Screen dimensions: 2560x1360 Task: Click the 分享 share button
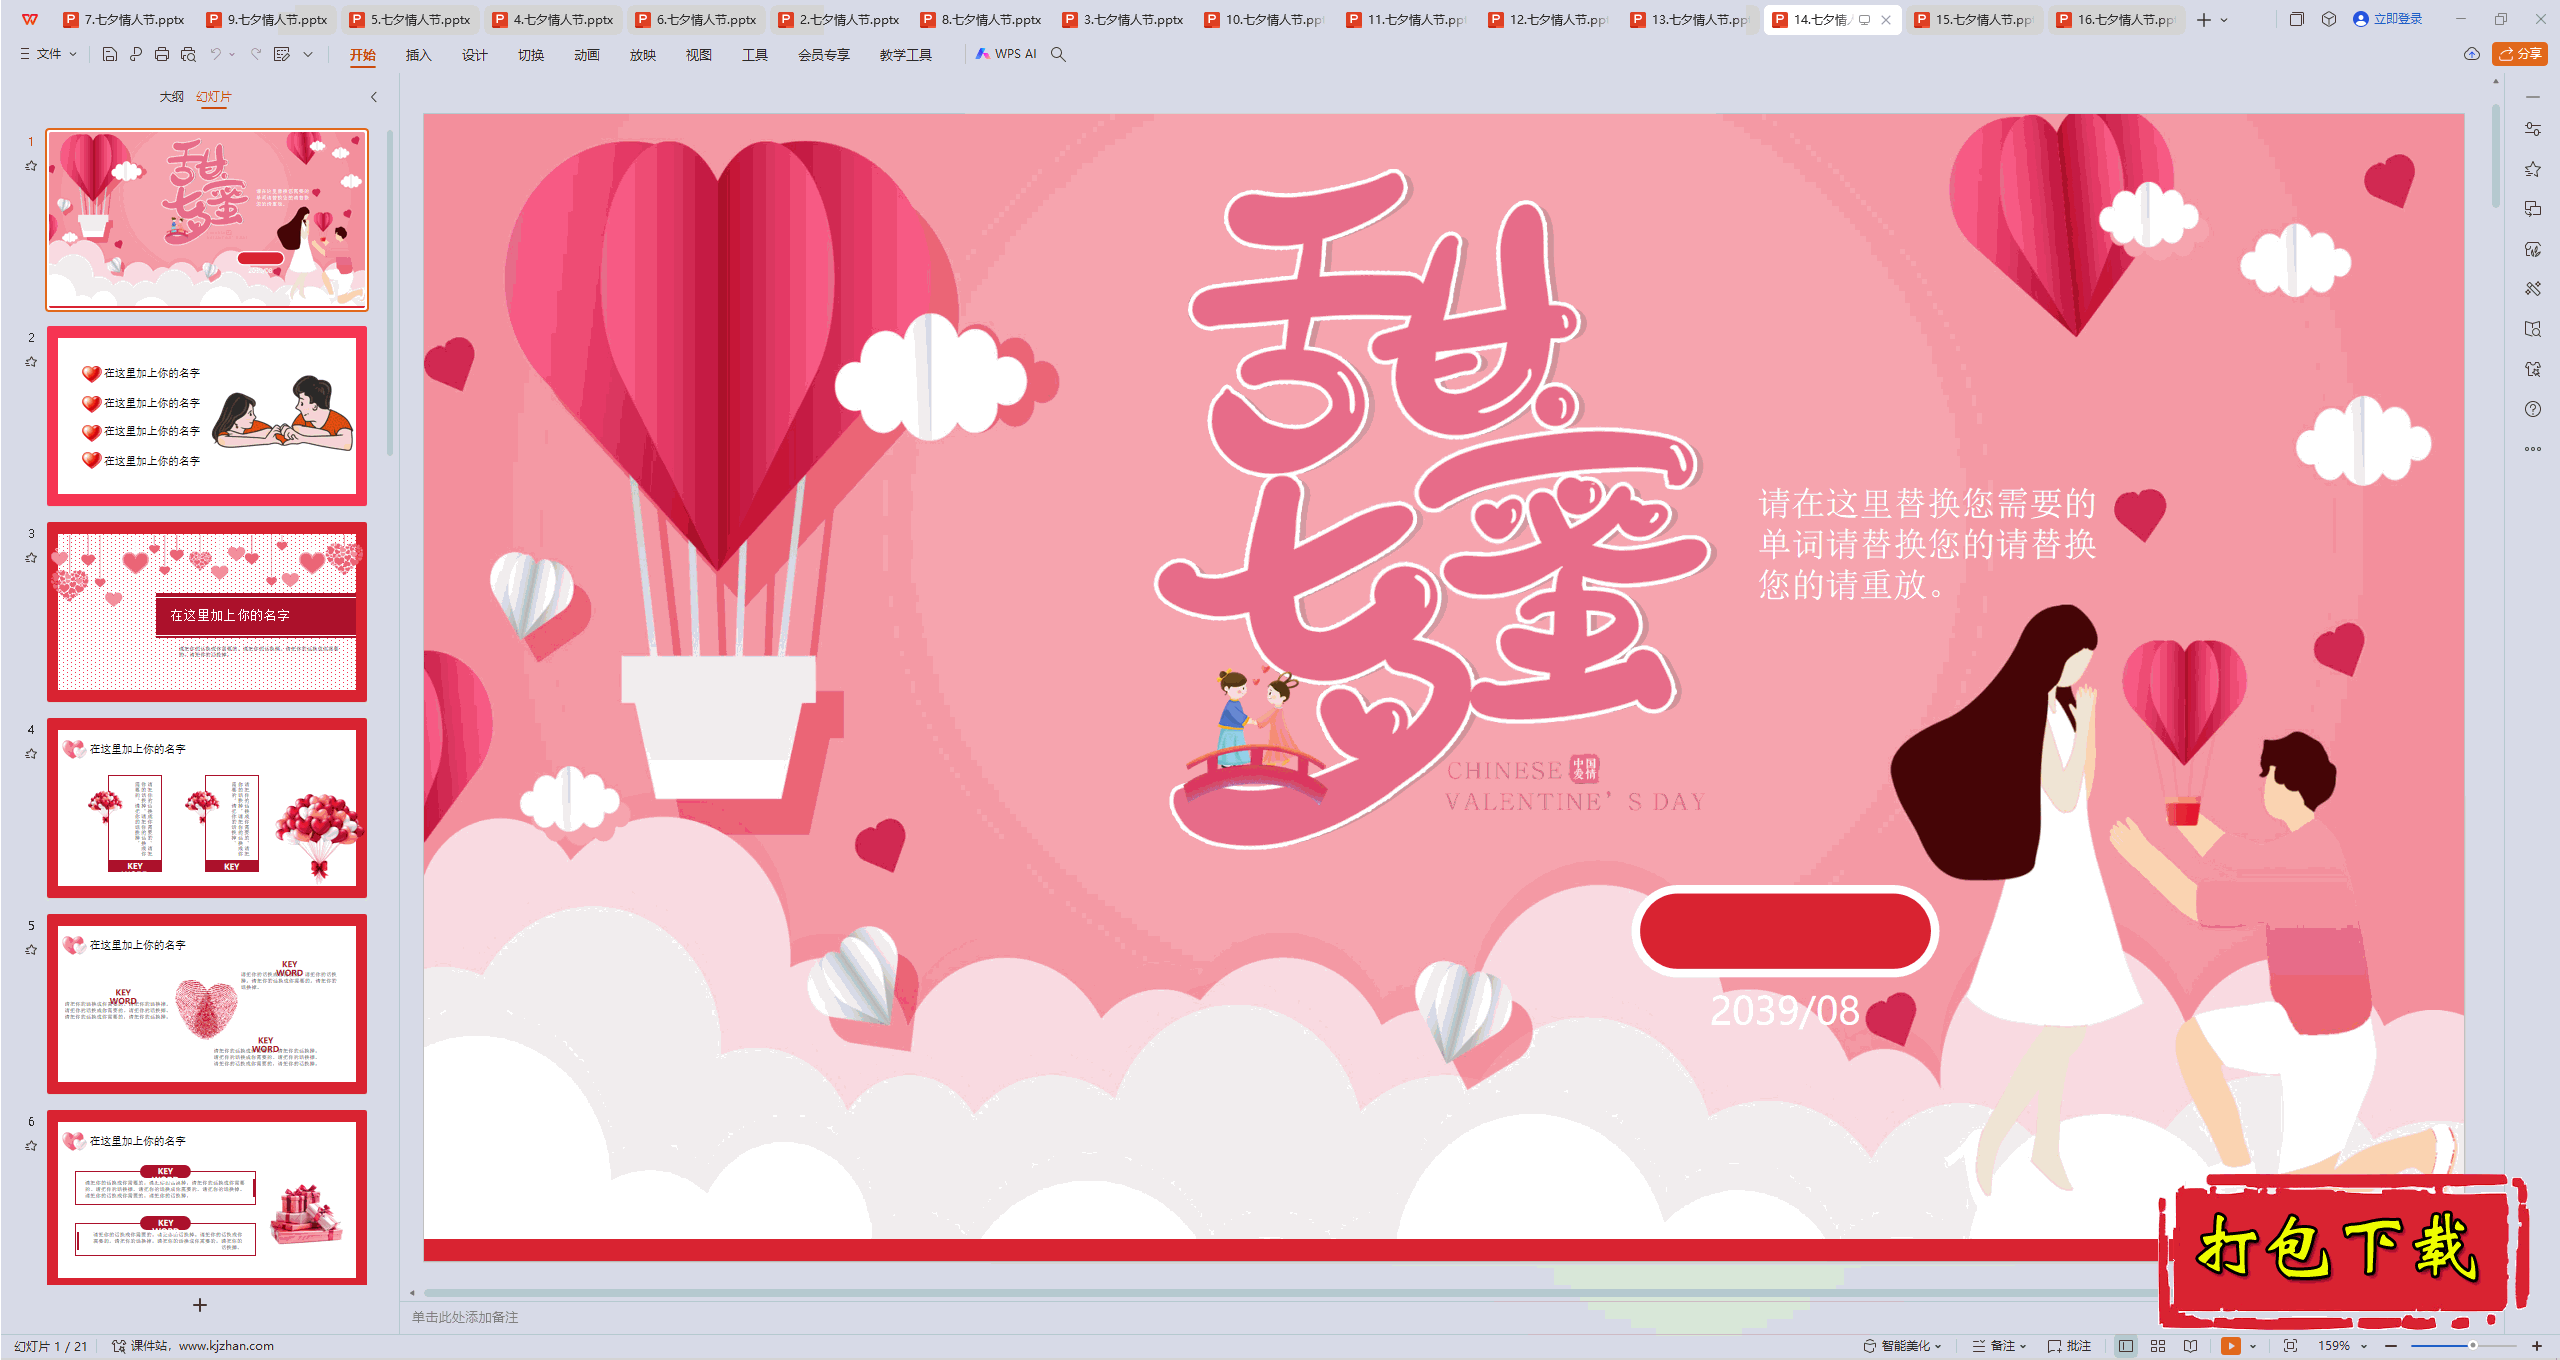pos(2520,54)
